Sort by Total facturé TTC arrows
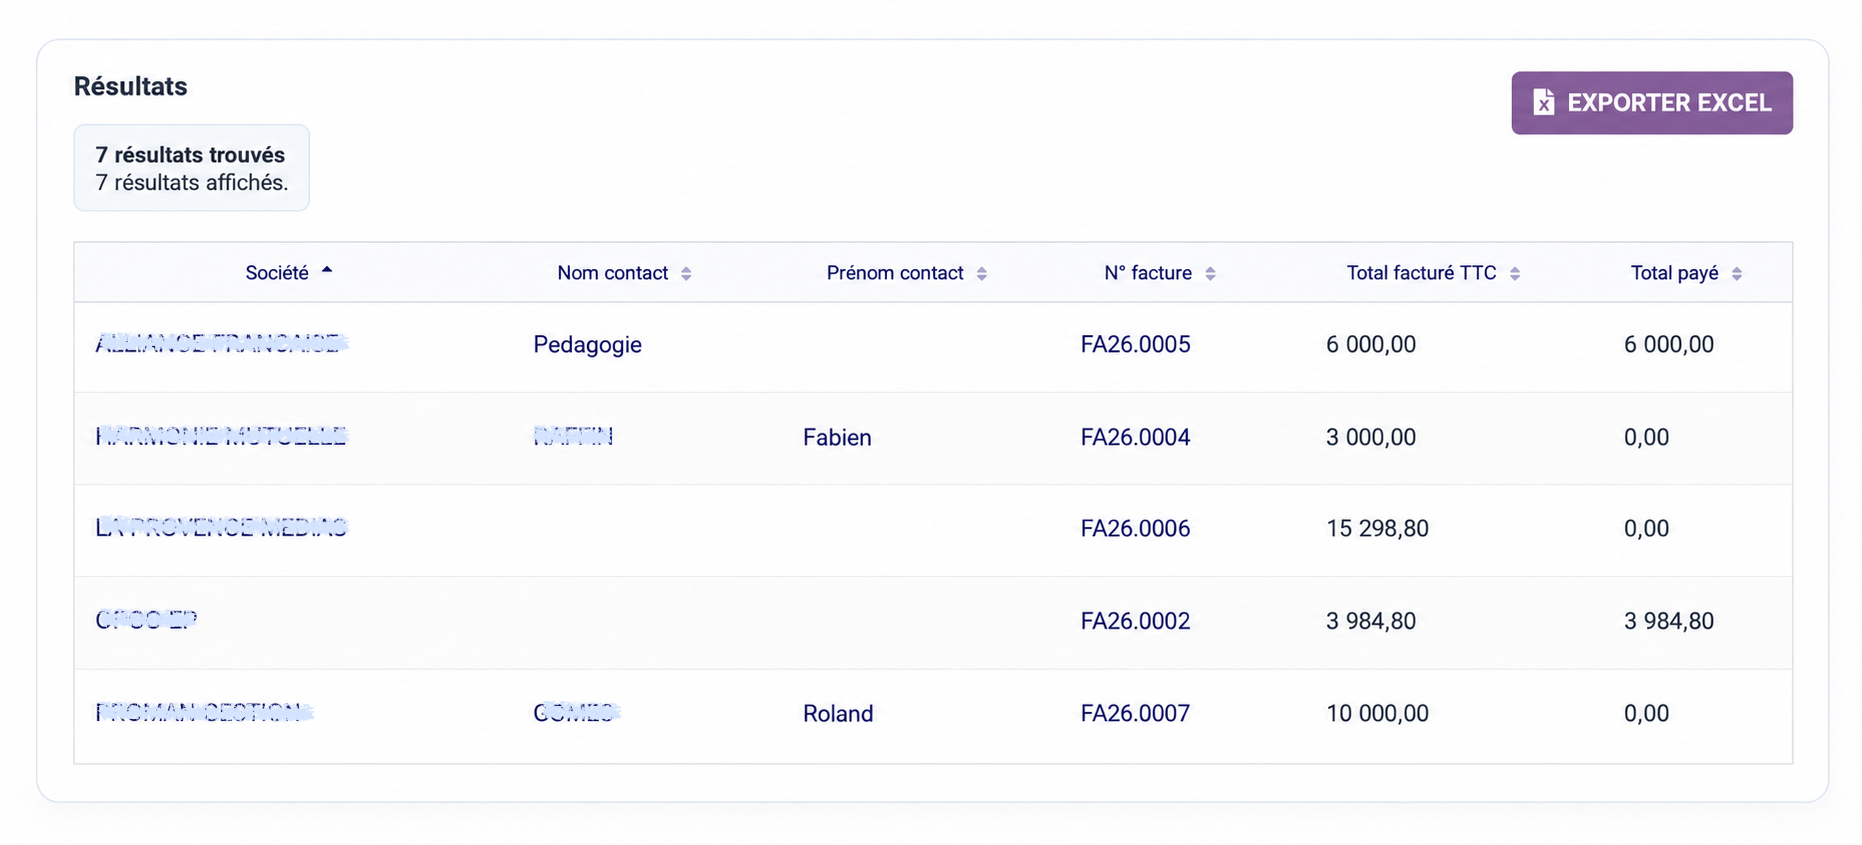Image resolution: width=1862 pixels, height=845 pixels. coord(1515,273)
